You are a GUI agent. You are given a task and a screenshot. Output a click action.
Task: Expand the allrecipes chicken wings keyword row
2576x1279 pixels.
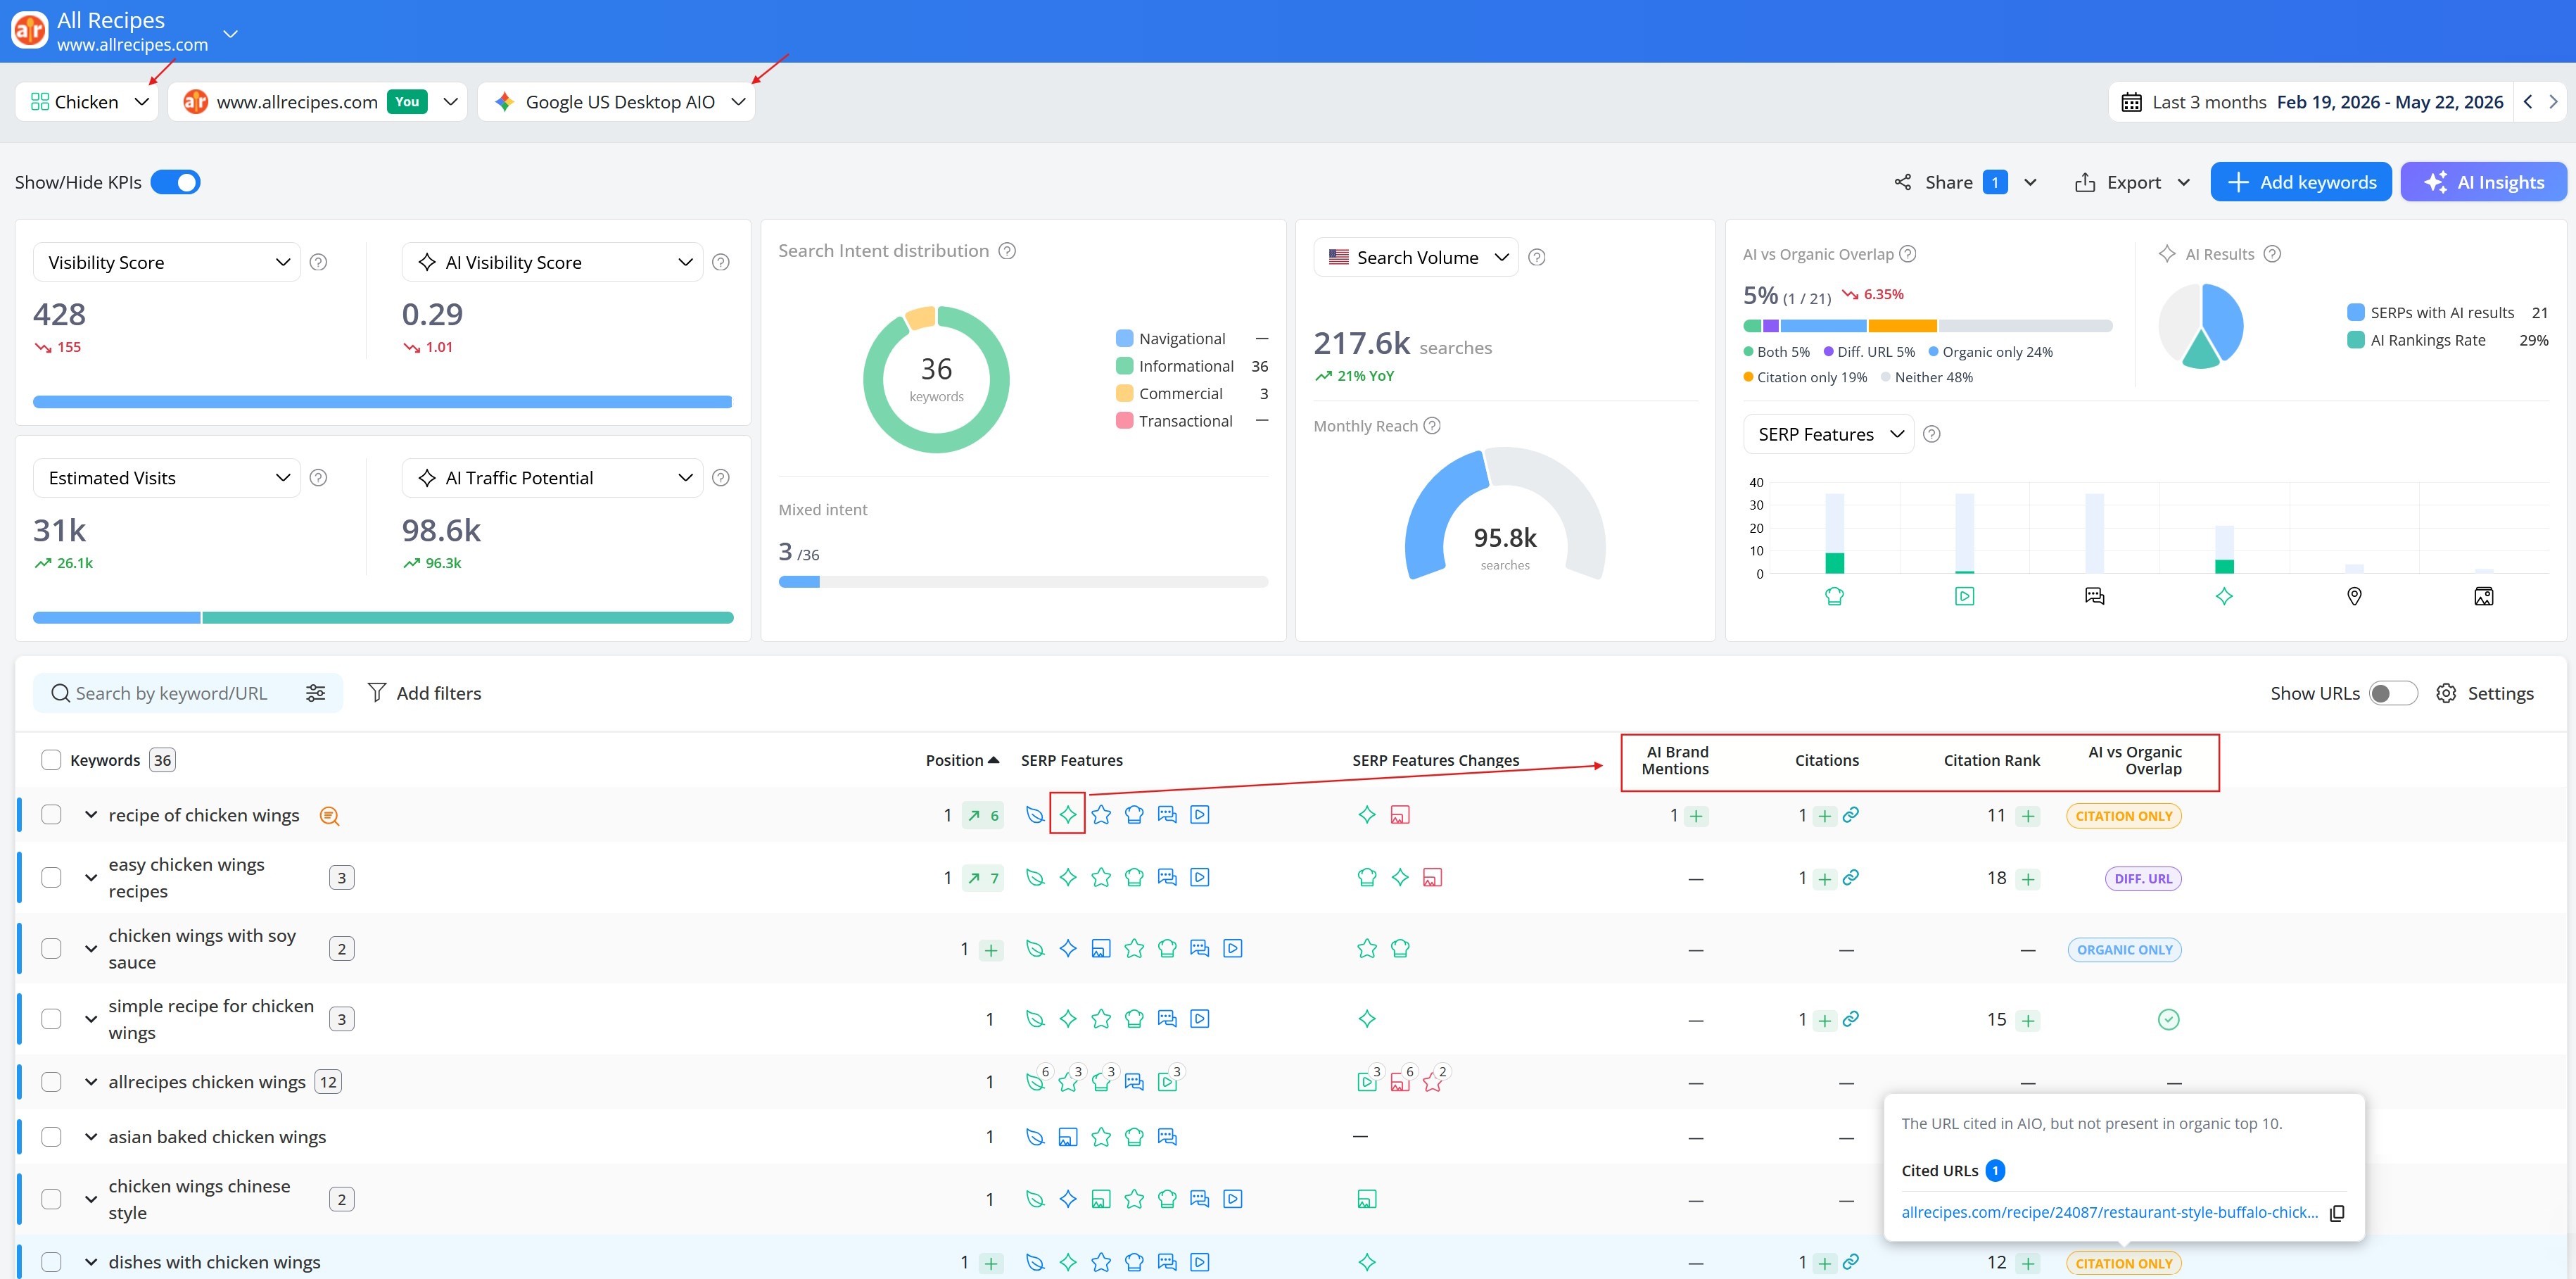91,1082
